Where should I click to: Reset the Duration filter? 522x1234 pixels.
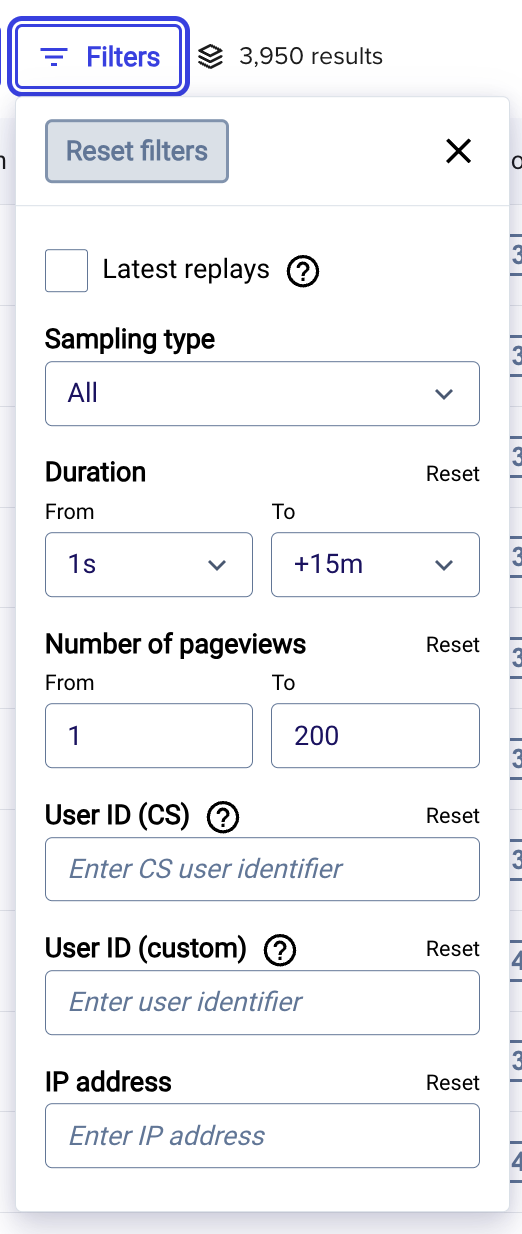click(x=453, y=474)
